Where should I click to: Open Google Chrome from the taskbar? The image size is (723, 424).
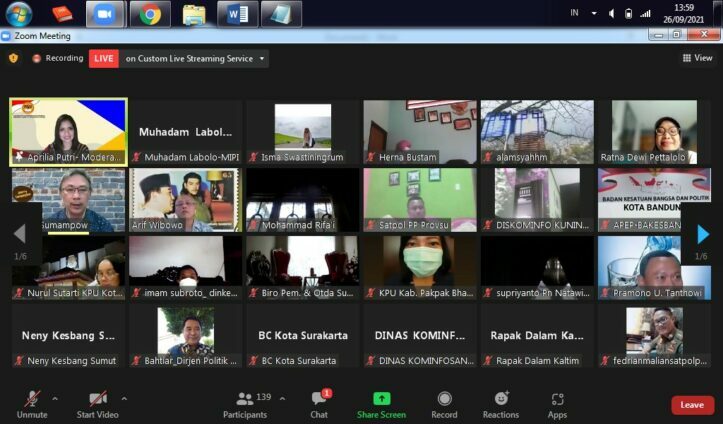coord(150,14)
